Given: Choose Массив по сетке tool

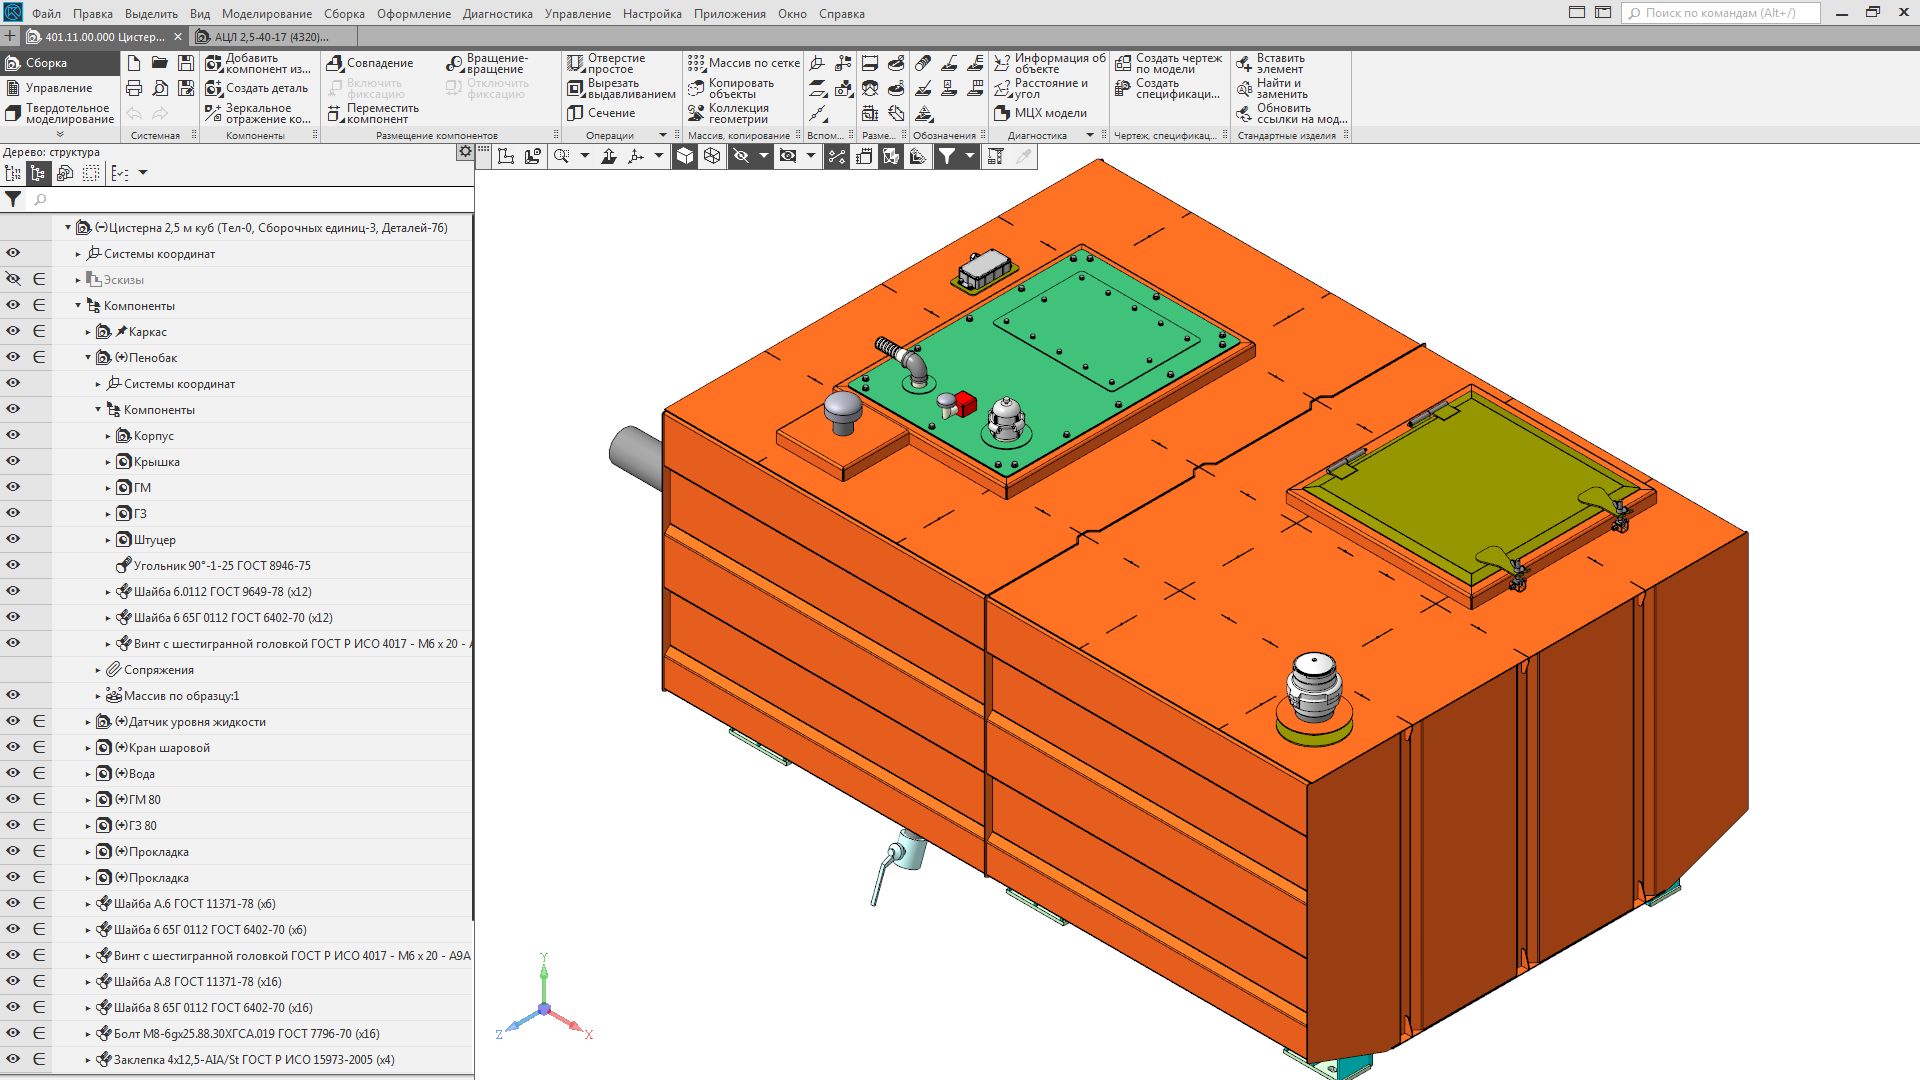Looking at the screenshot, I should click(x=743, y=63).
